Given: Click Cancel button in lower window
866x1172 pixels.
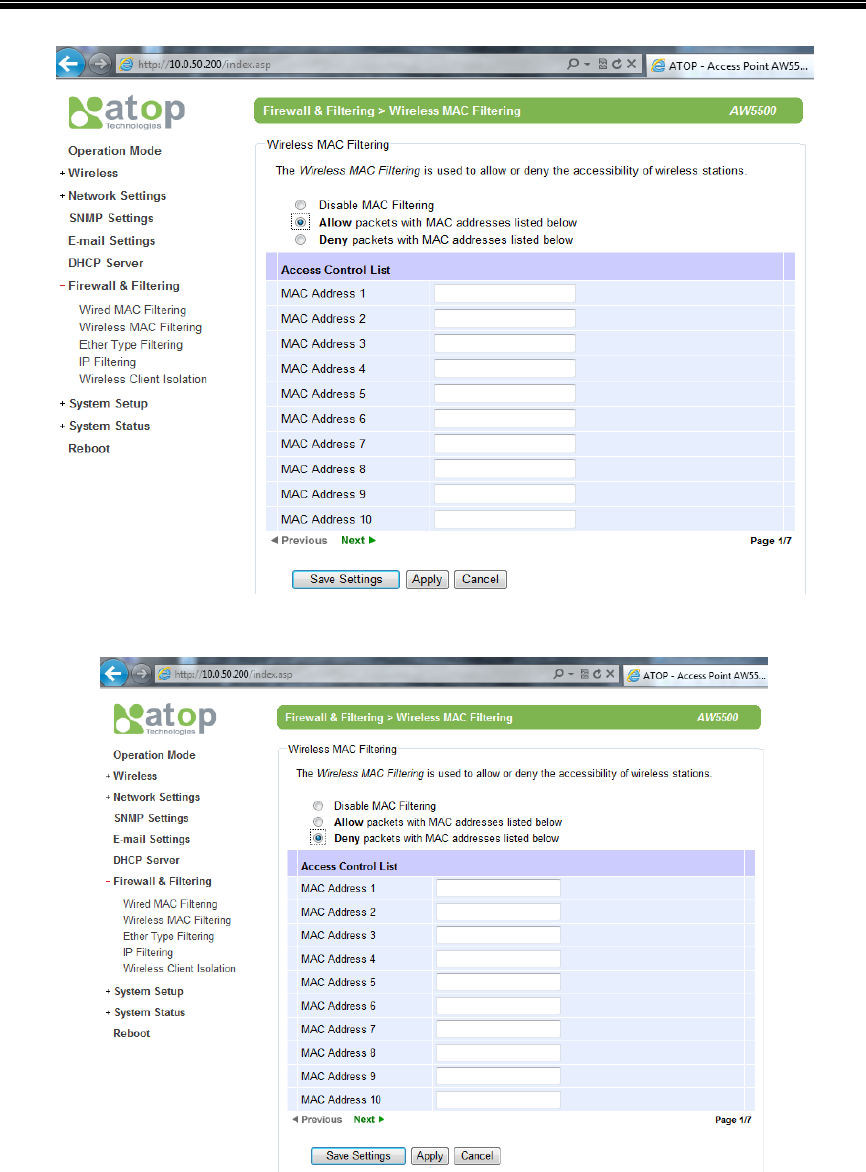Looking at the screenshot, I should (477, 1156).
